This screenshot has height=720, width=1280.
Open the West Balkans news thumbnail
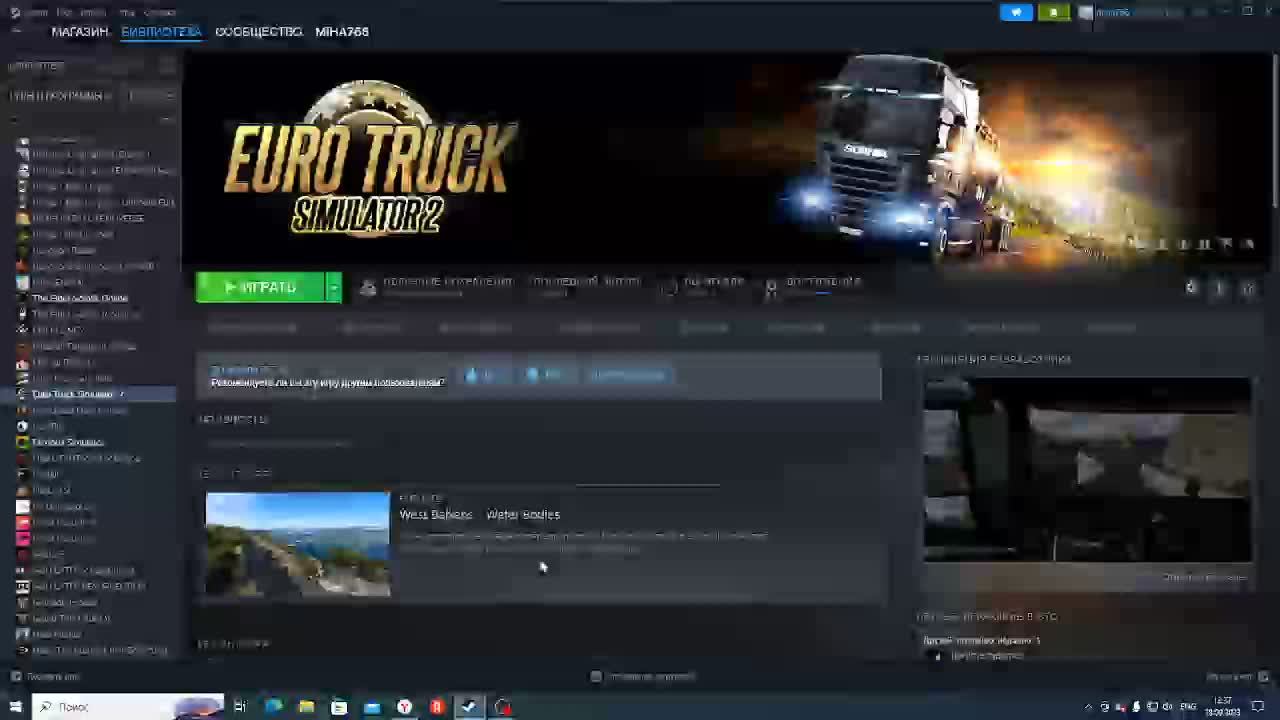pyautogui.click(x=298, y=544)
